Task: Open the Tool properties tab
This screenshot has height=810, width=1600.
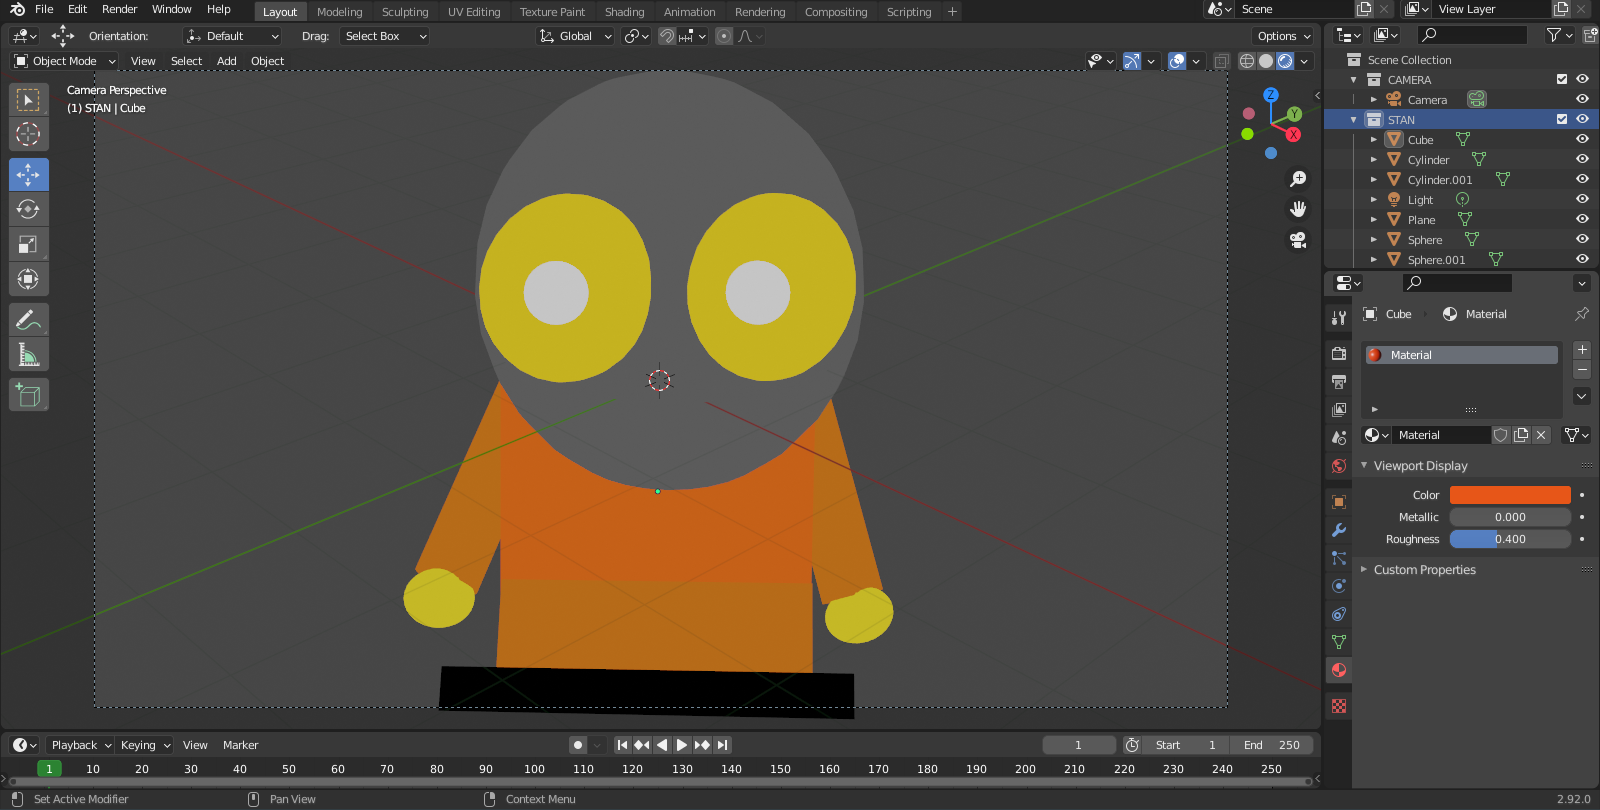Action: click(1339, 318)
